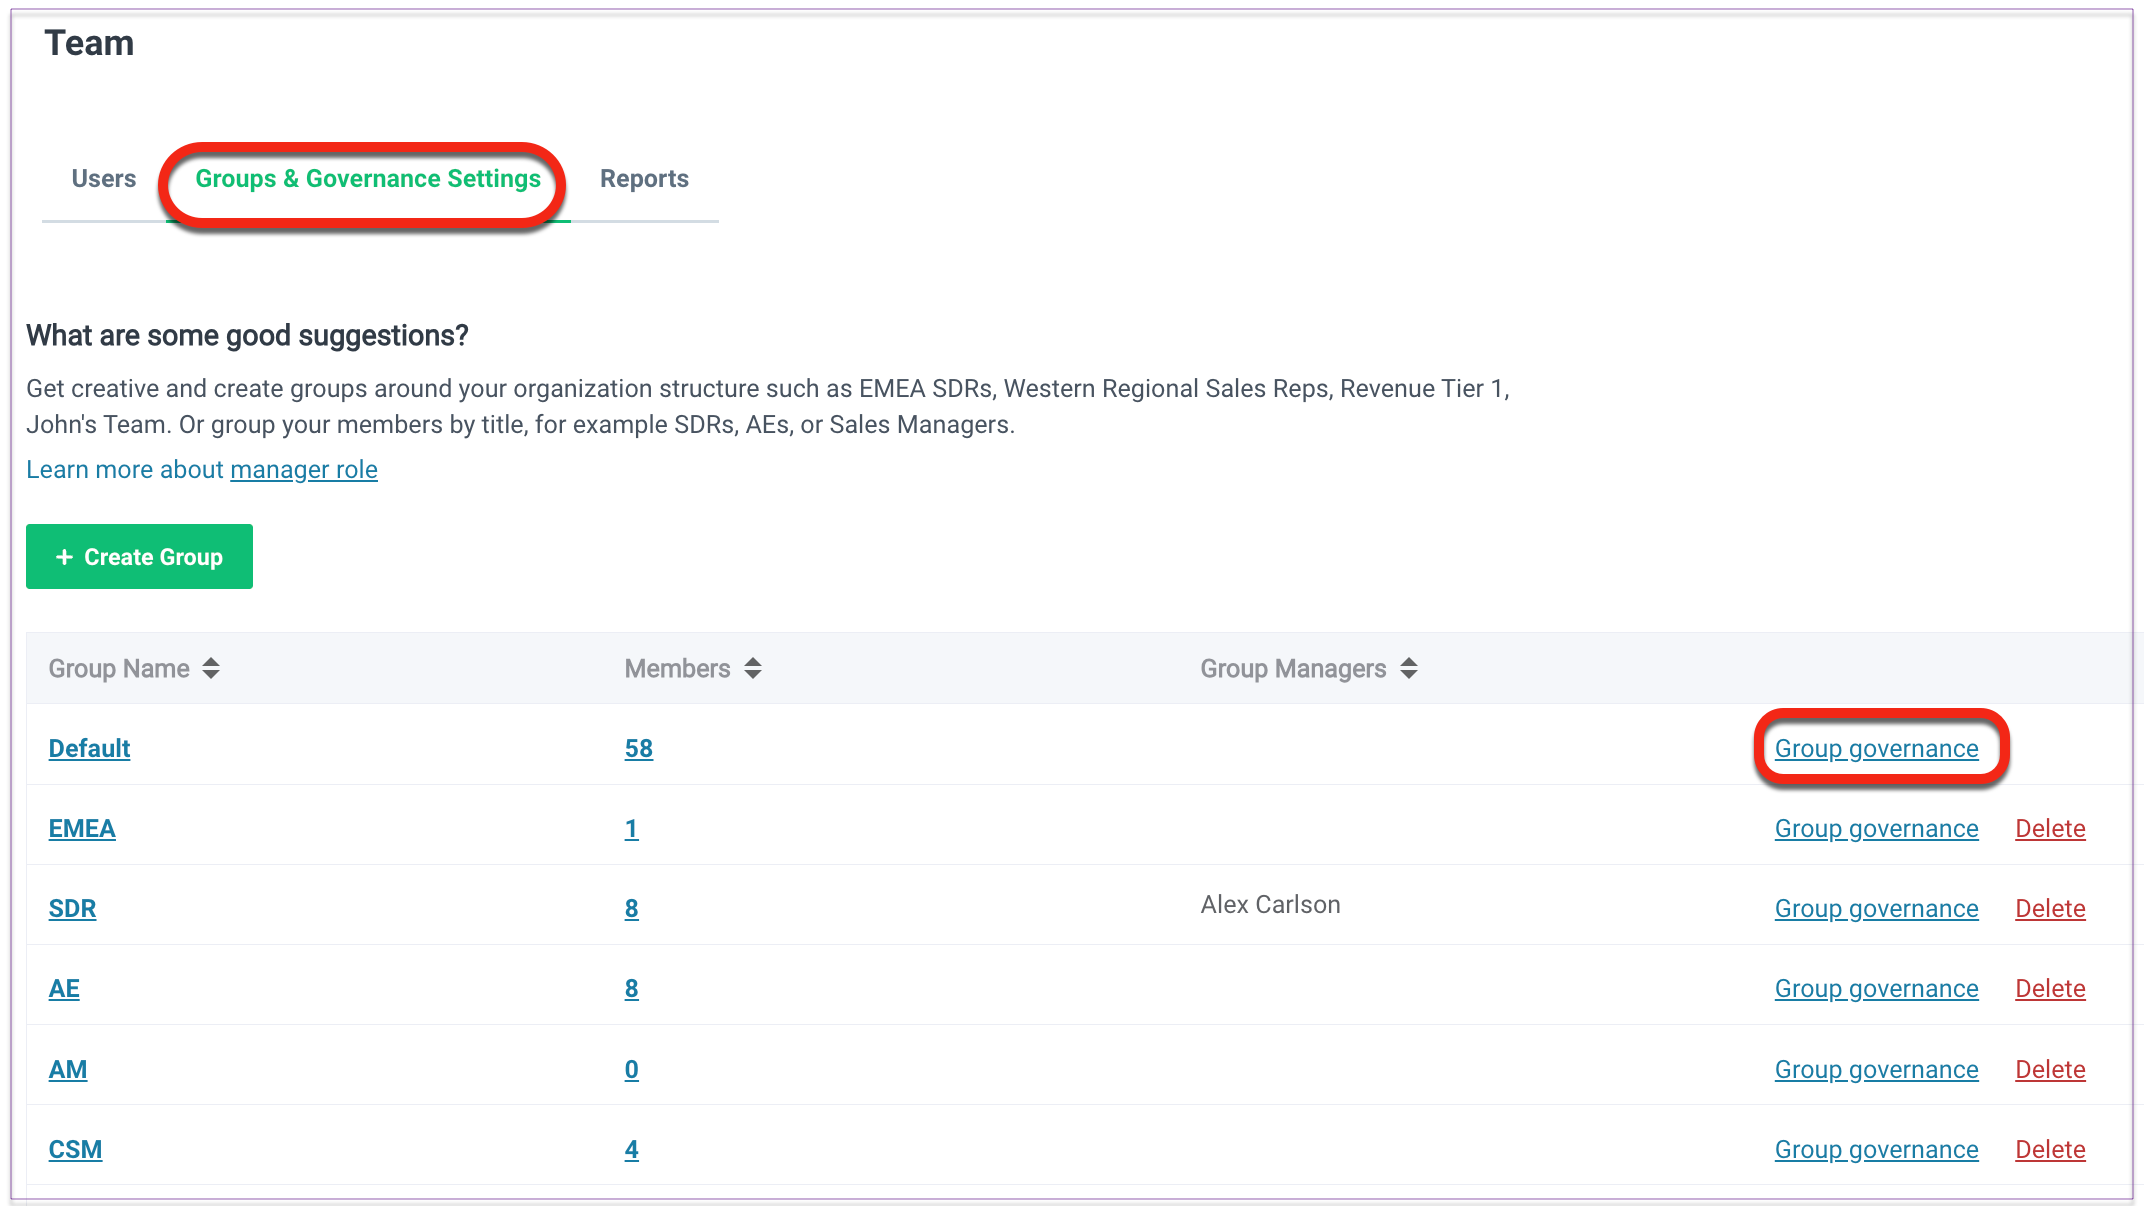View the 4 members of CSM
Viewport: 2144px width, 1206px height.
point(631,1150)
